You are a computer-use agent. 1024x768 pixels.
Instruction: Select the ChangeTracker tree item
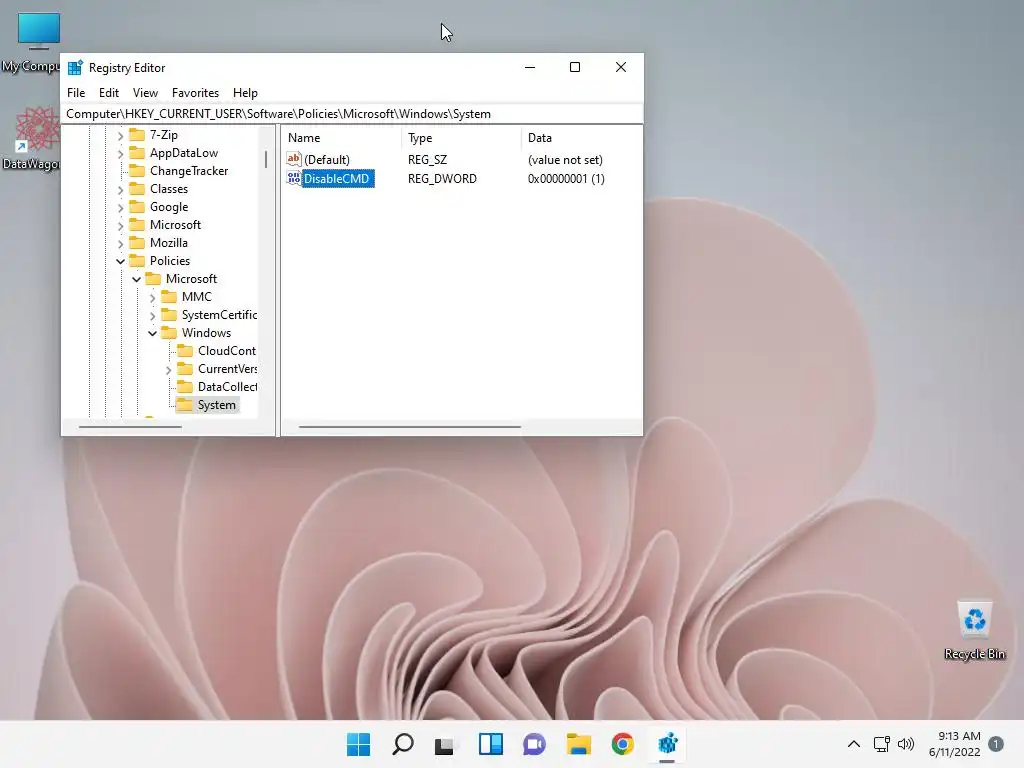pyautogui.click(x=189, y=170)
